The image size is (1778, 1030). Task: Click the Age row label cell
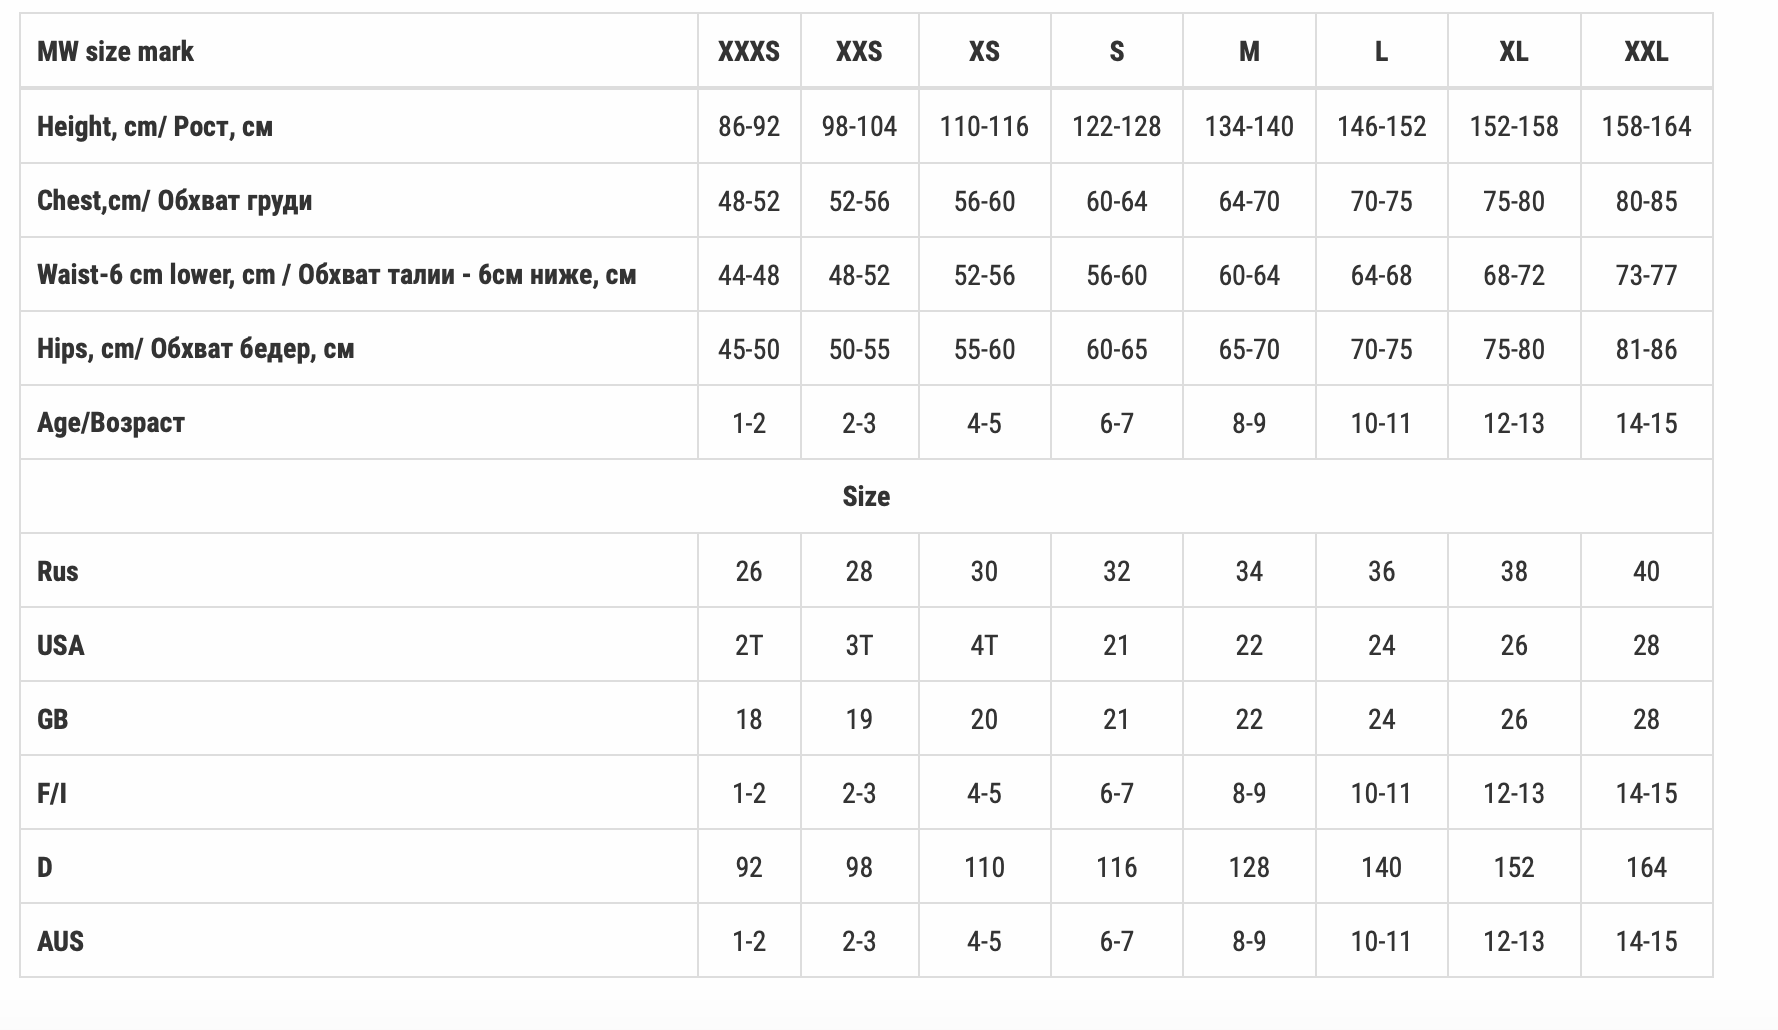tap(111, 422)
